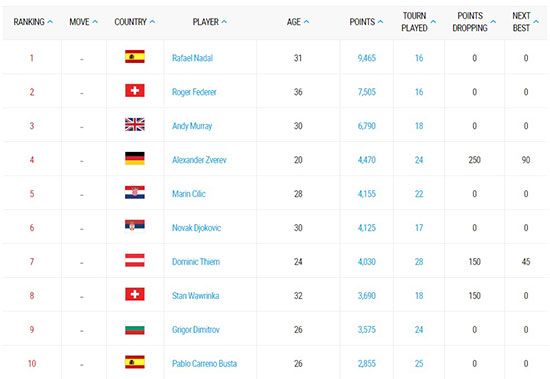This screenshot has height=379, width=550.
Task: Open Thiem's 28 tournaments played link
Action: (419, 262)
